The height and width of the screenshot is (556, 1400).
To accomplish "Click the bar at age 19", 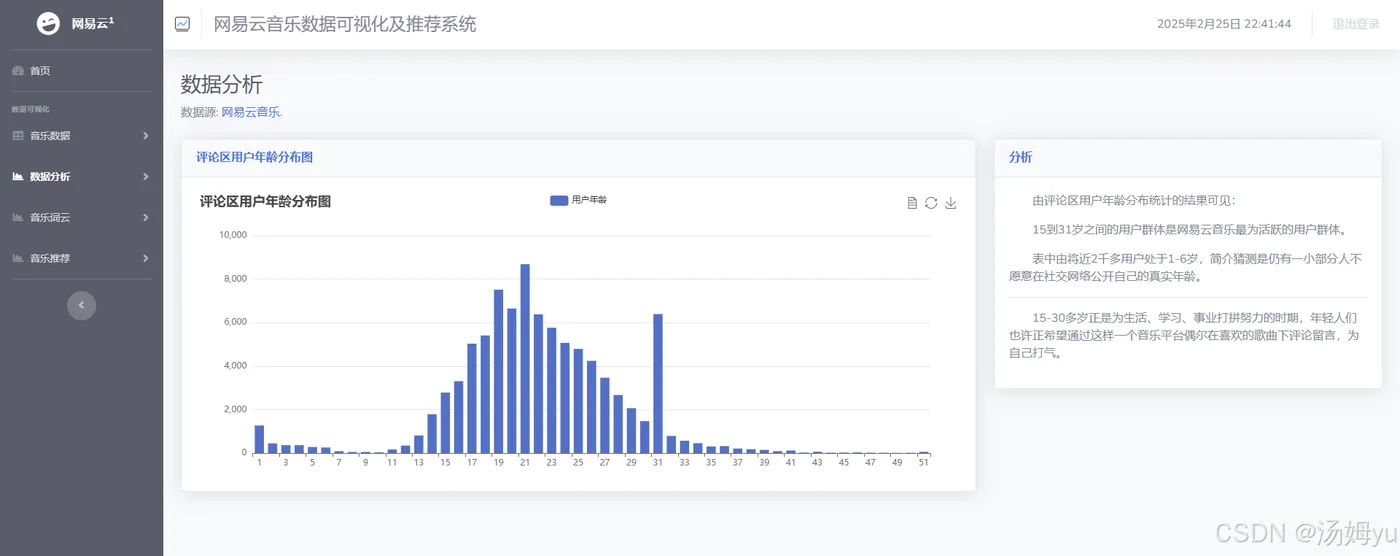I will tap(498, 371).
